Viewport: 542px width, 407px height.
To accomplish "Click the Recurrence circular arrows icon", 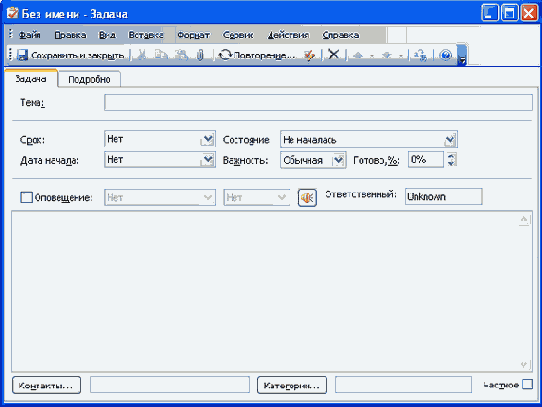I will [225, 55].
